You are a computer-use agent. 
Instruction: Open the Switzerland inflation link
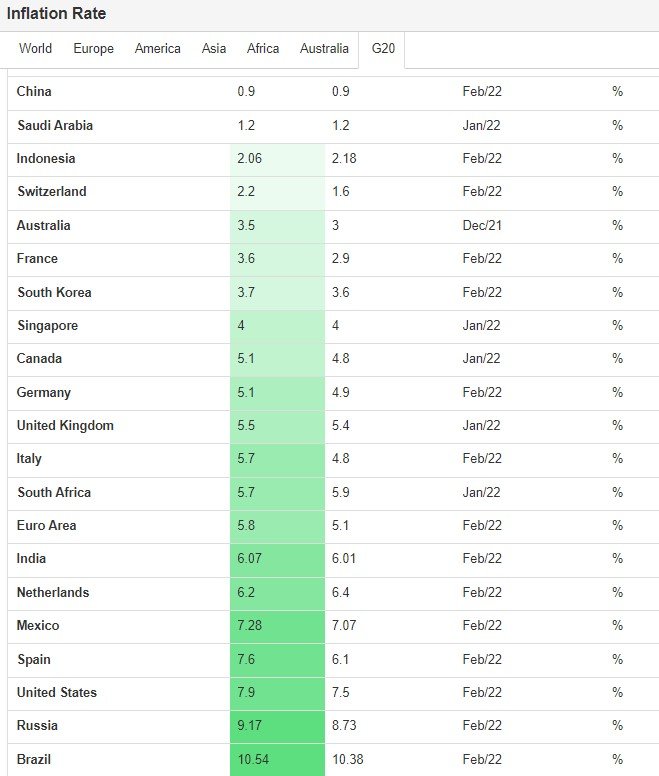(52, 192)
